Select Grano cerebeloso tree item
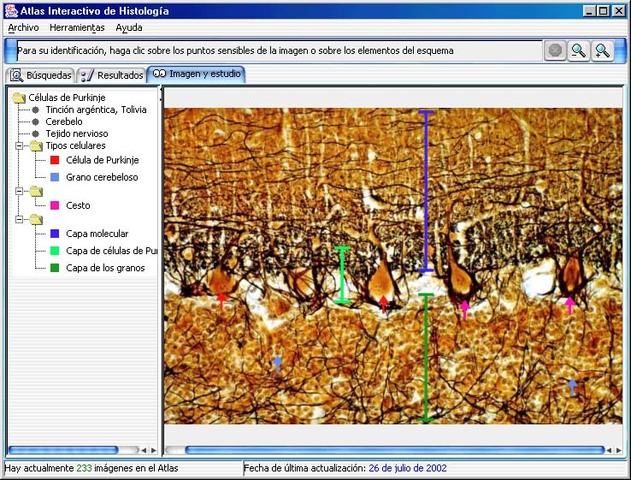The image size is (631, 480). click(102, 177)
